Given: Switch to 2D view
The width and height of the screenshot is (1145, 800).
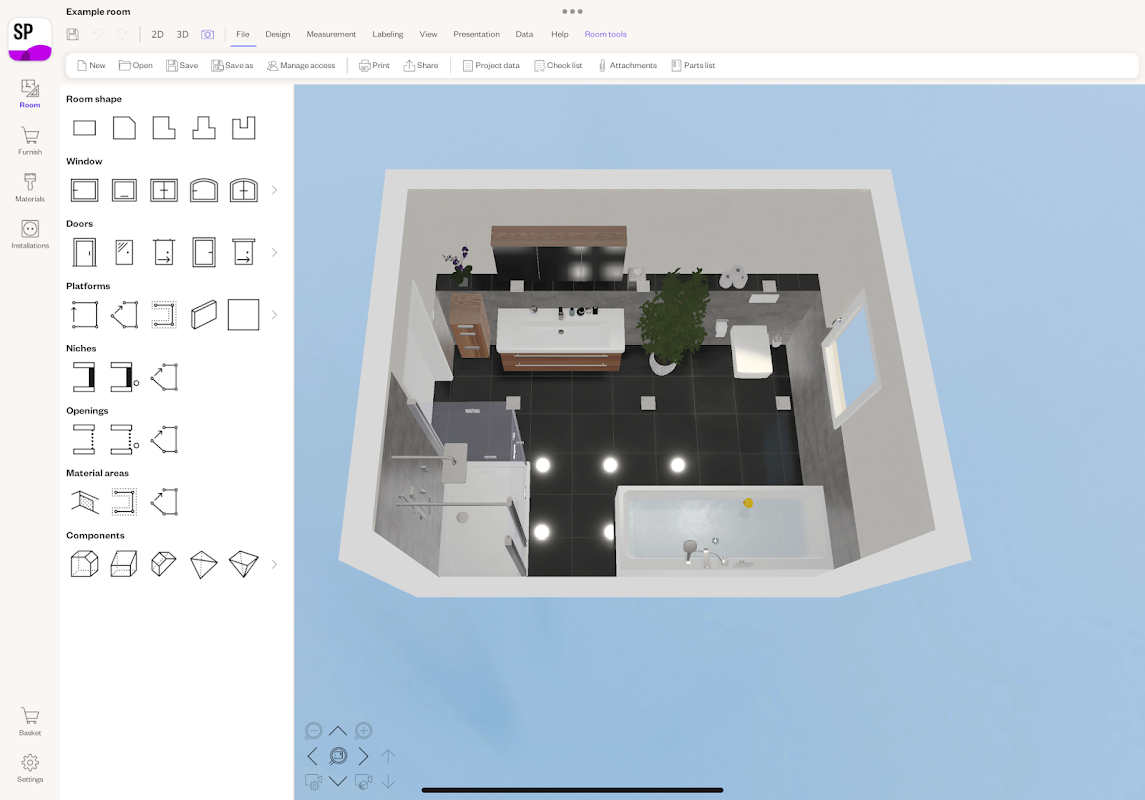Looking at the screenshot, I should [157, 34].
